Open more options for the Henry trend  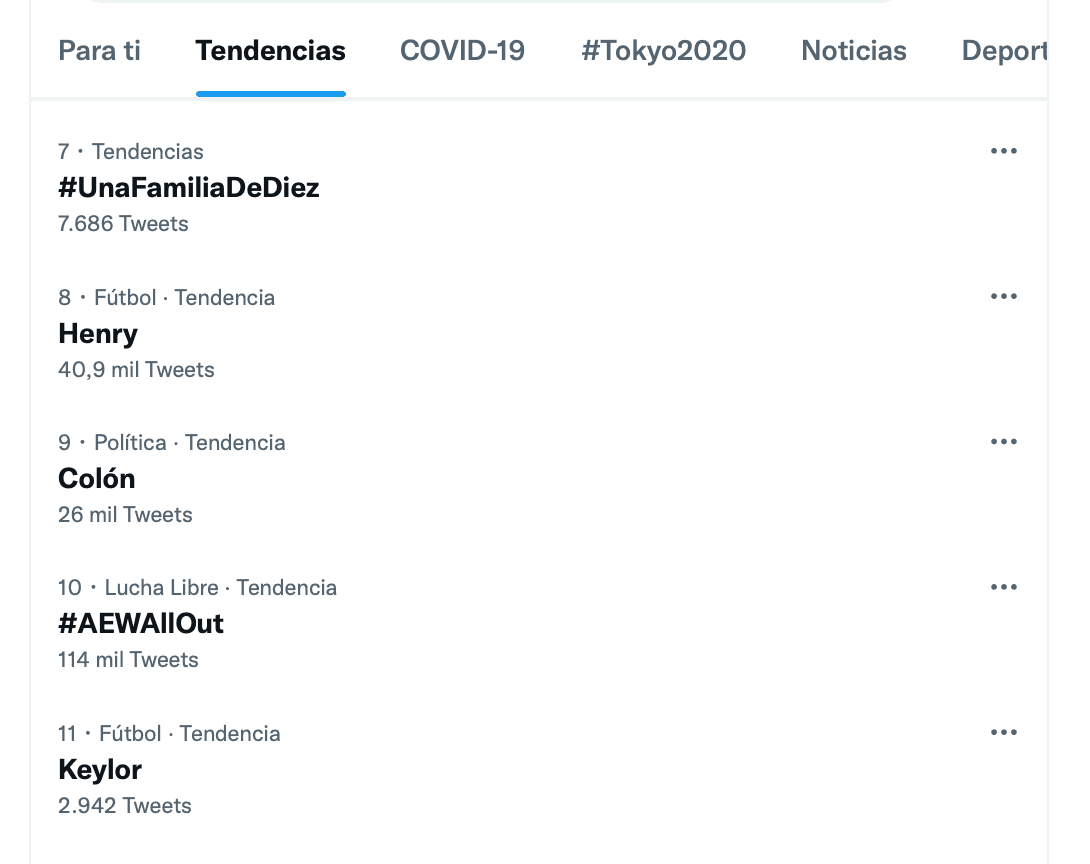tap(1003, 296)
